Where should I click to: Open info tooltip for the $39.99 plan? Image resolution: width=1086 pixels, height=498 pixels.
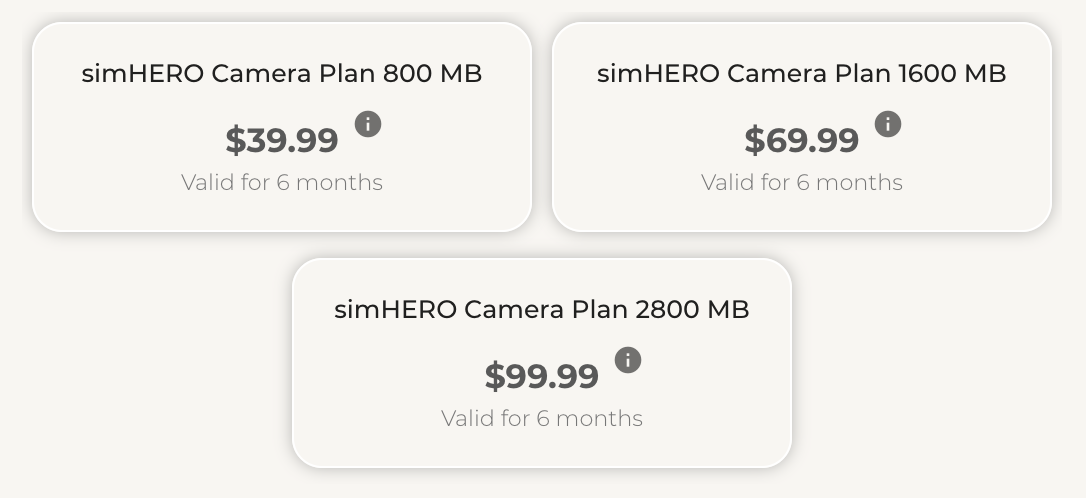point(368,124)
